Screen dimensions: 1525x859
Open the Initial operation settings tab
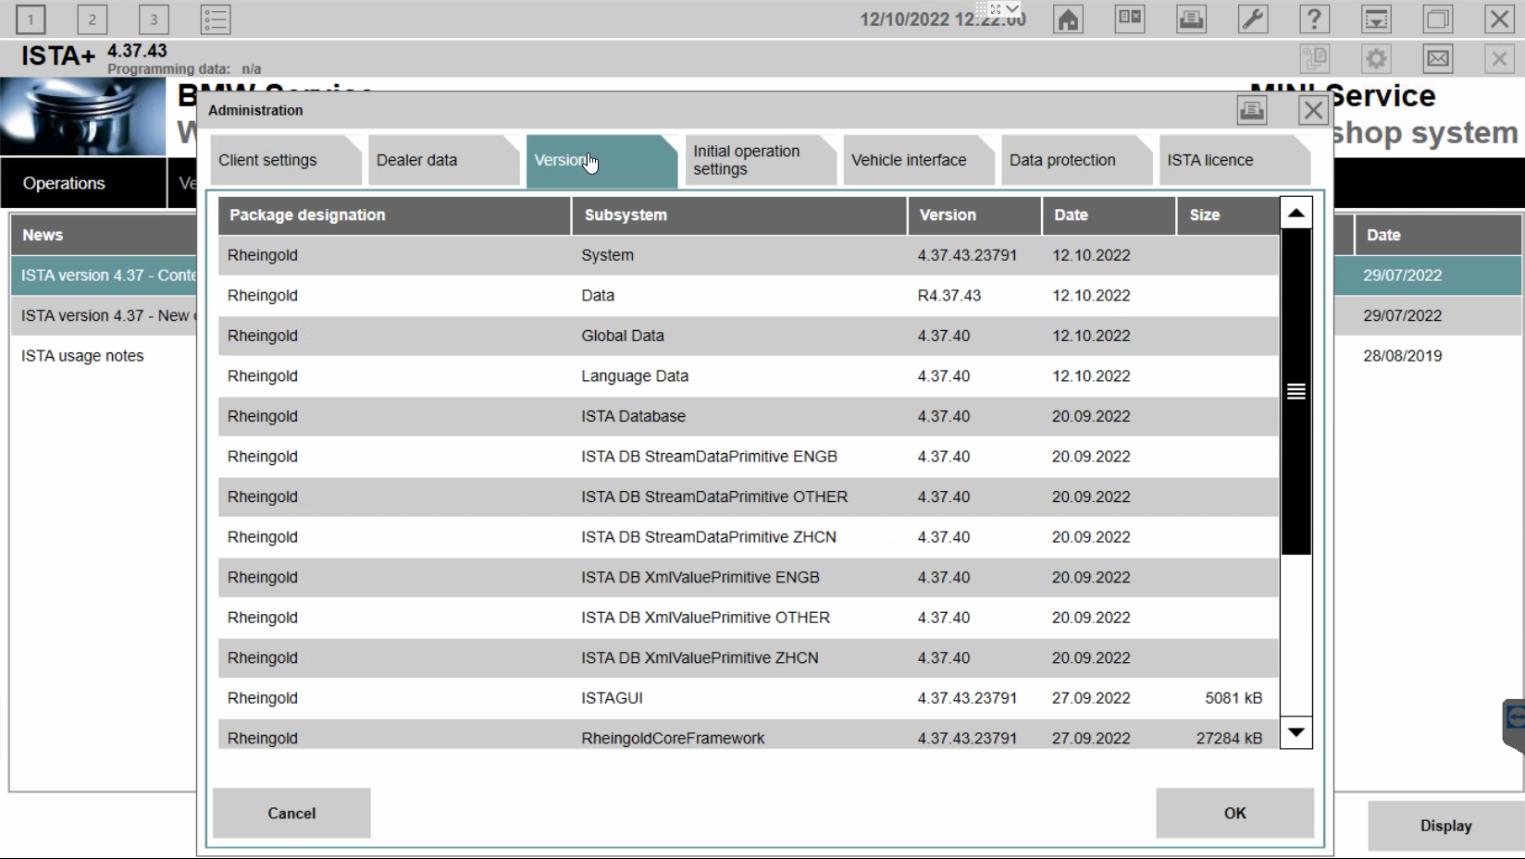[760, 160]
